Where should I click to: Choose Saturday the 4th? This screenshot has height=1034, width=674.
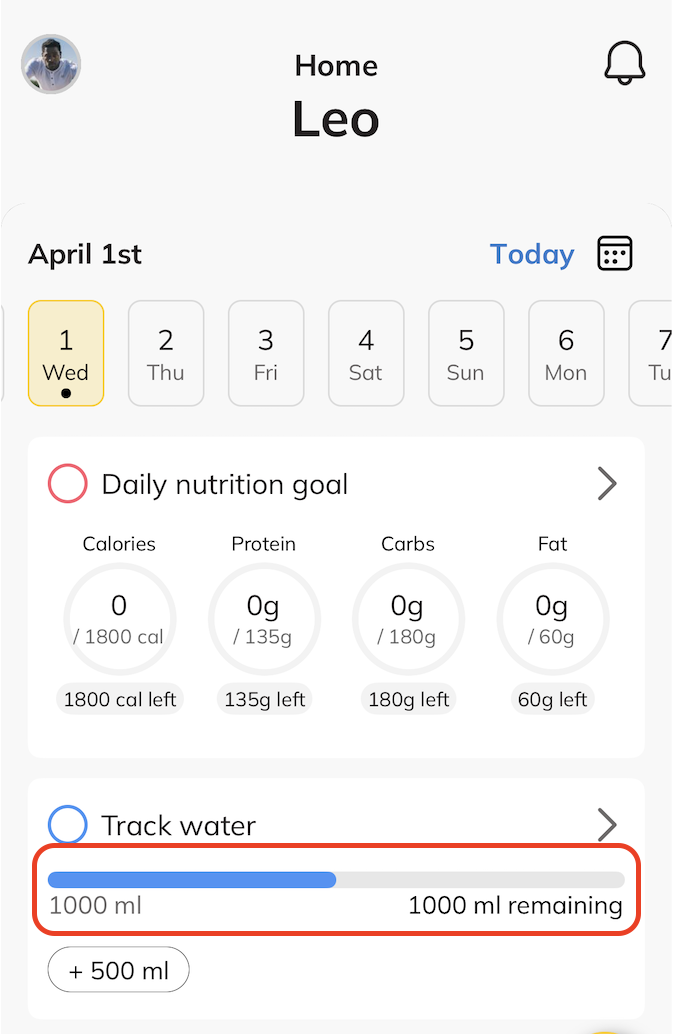pyautogui.click(x=366, y=353)
